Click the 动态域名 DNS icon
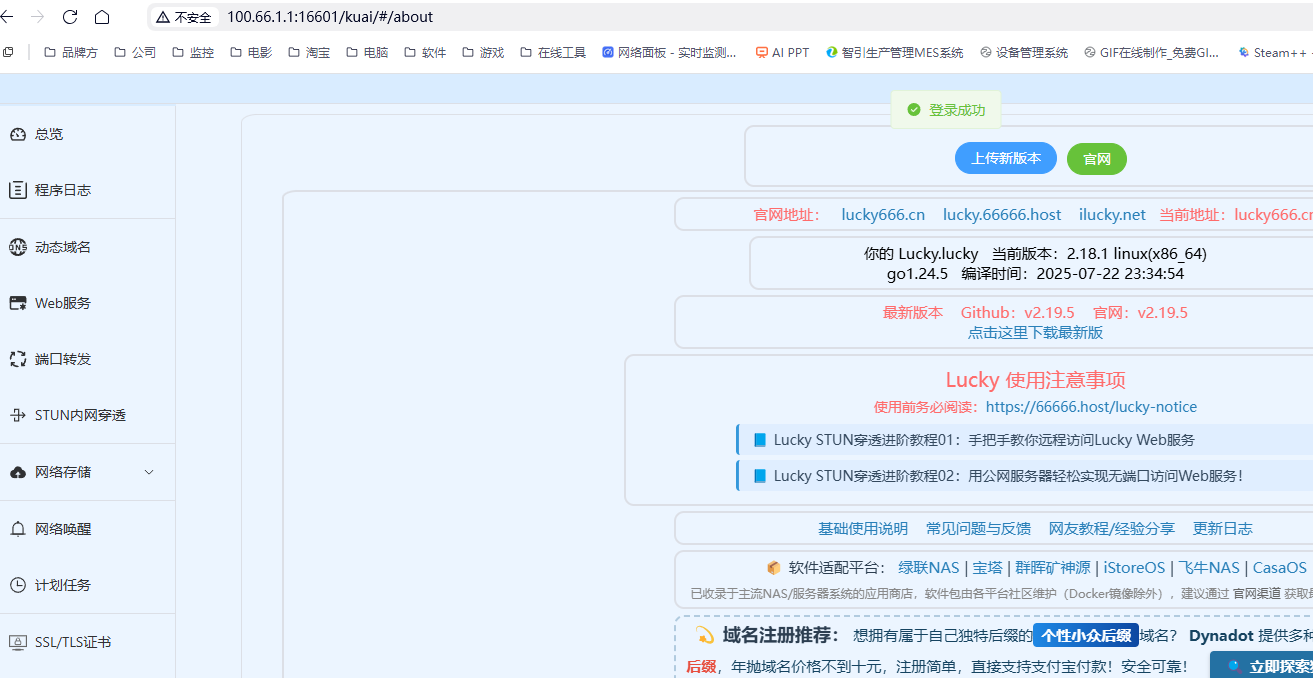This screenshot has height=678, width=1313. click(x=18, y=247)
